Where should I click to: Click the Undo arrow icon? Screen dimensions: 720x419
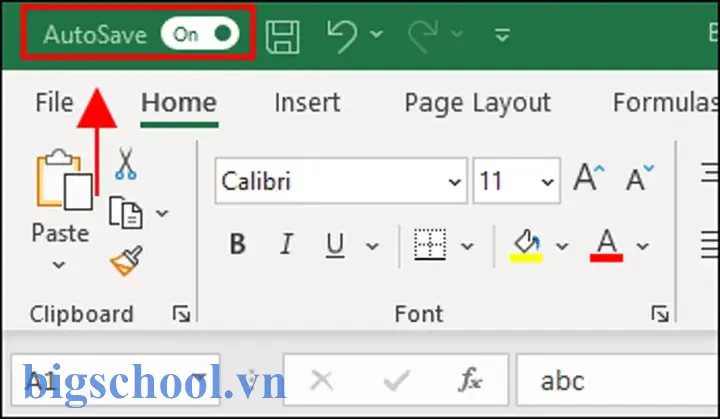pos(342,35)
